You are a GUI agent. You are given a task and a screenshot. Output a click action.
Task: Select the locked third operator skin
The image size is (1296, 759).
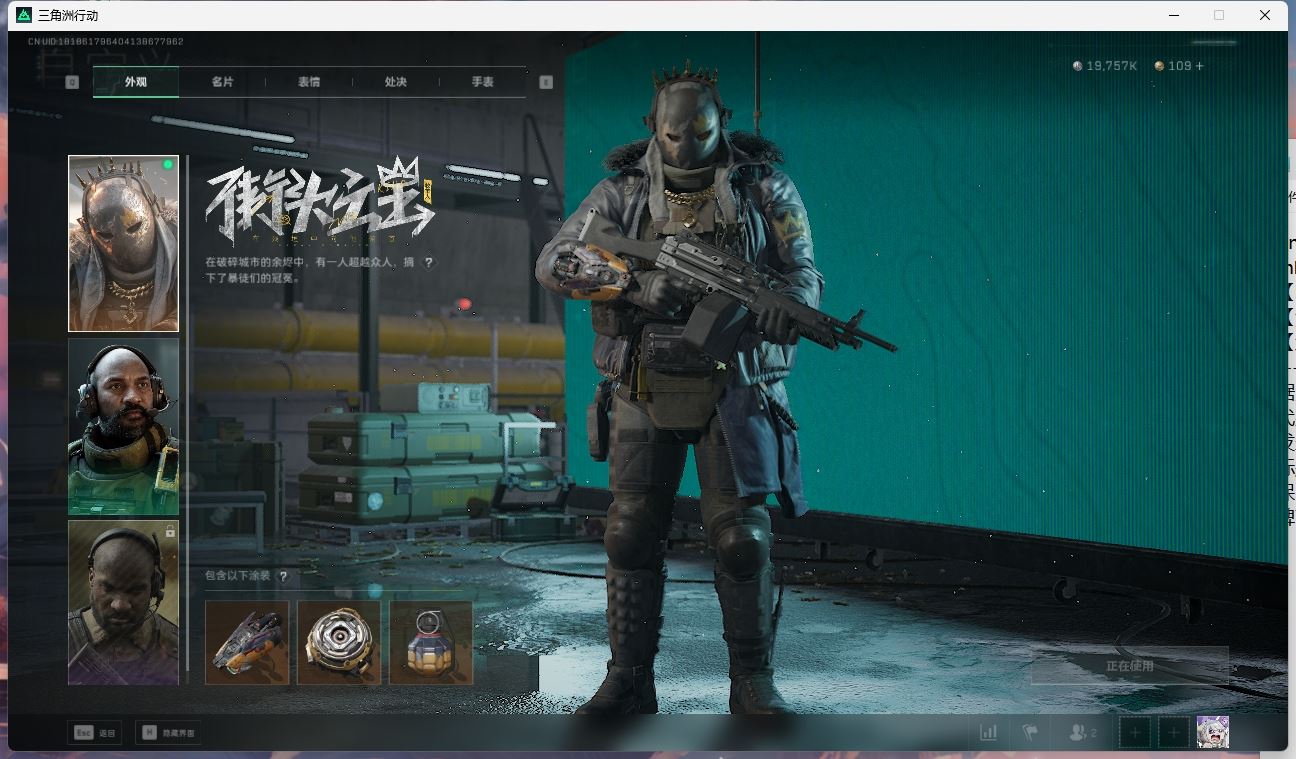tap(123, 602)
